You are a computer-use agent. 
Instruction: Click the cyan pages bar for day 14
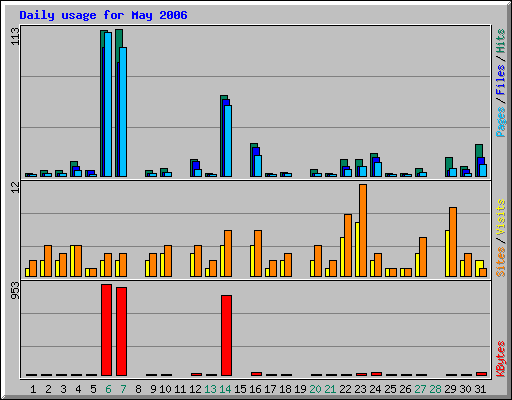point(228,141)
